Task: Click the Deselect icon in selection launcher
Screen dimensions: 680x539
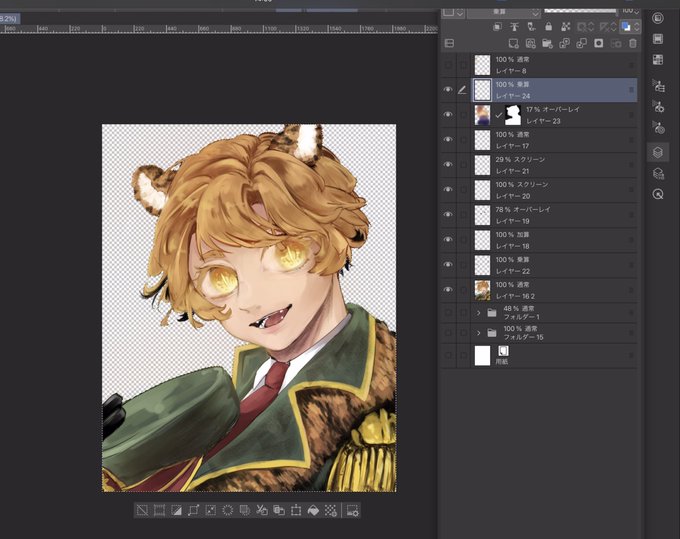Action: point(142,510)
